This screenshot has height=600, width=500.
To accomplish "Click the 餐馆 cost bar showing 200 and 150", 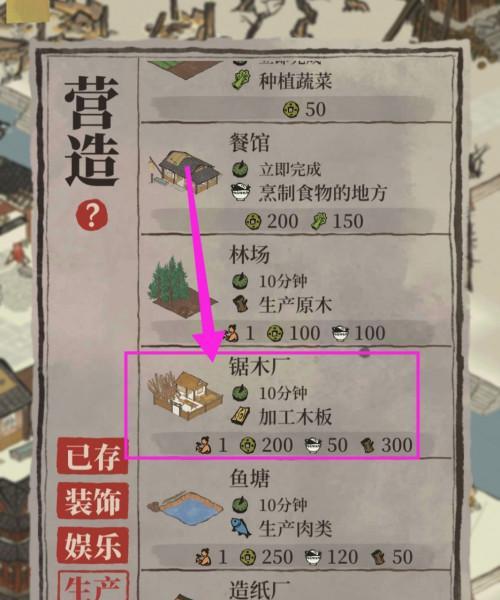I will [293, 220].
